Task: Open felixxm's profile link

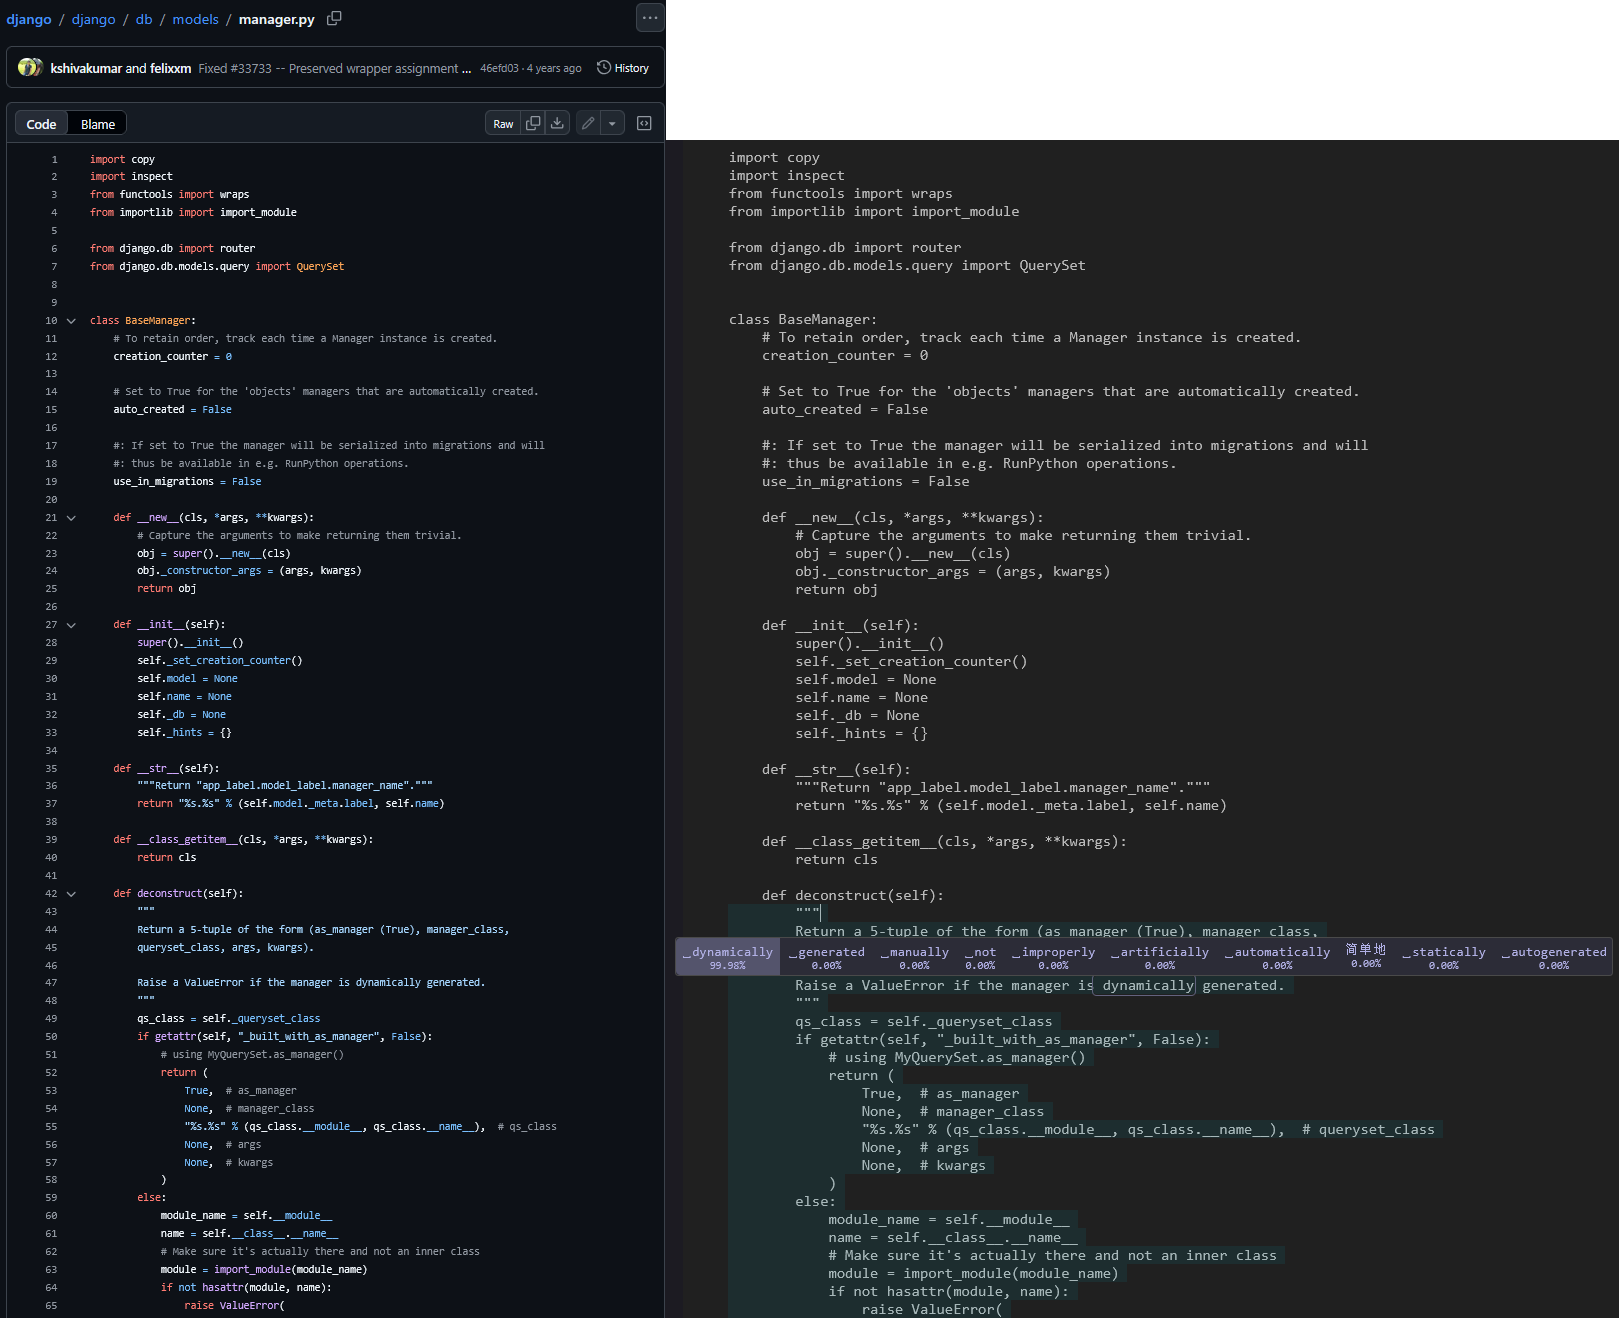Action: 170,68
